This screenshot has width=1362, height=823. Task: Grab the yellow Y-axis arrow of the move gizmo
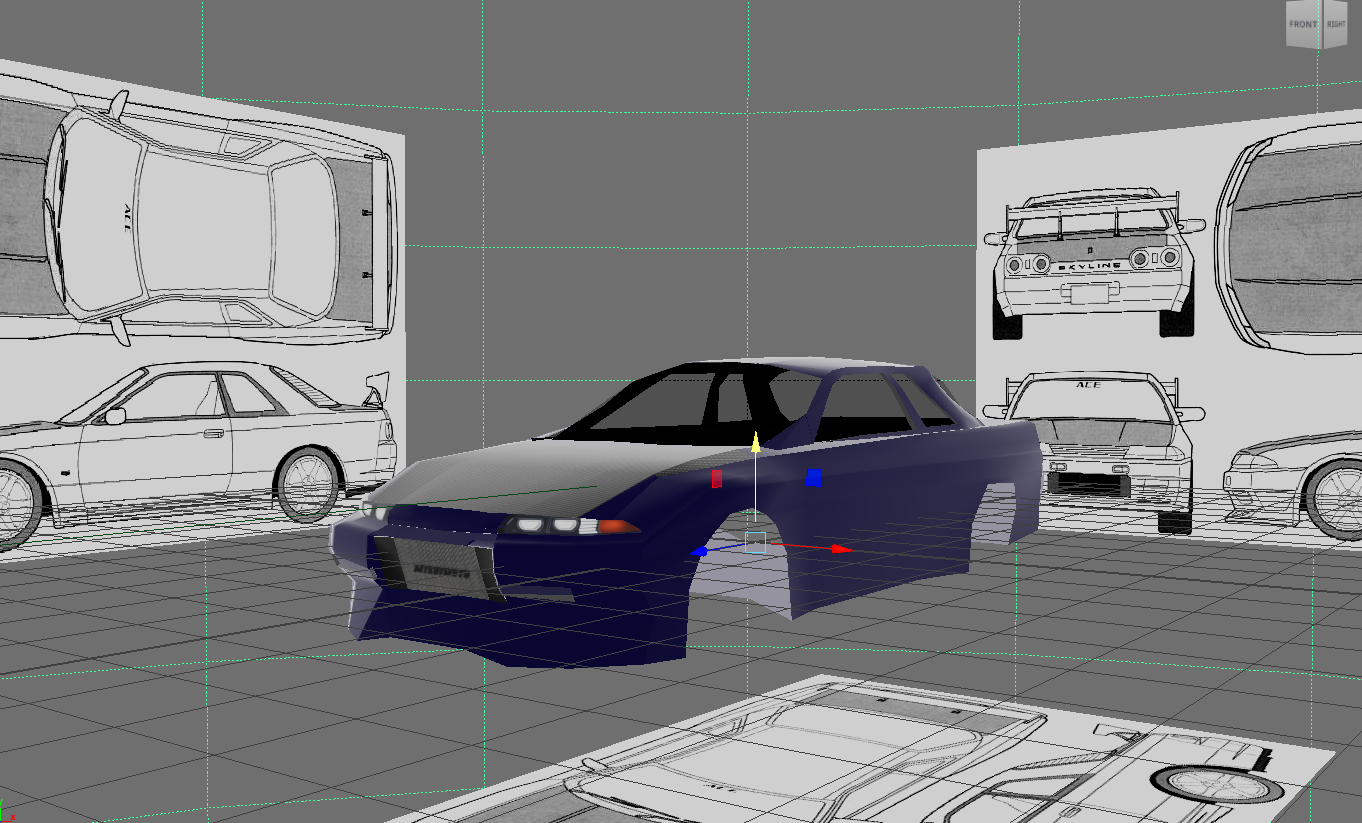tap(756, 442)
